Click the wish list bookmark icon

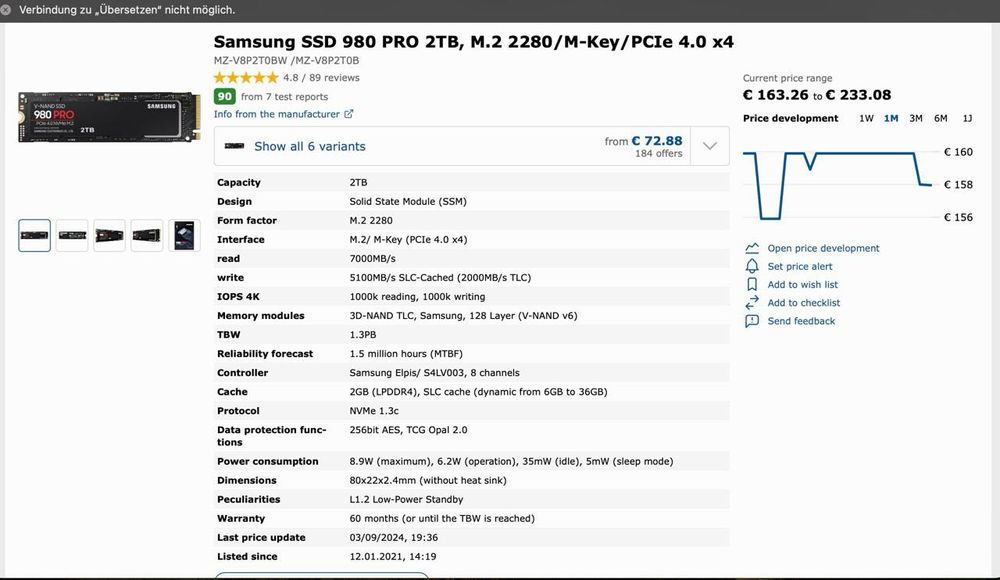click(752, 285)
